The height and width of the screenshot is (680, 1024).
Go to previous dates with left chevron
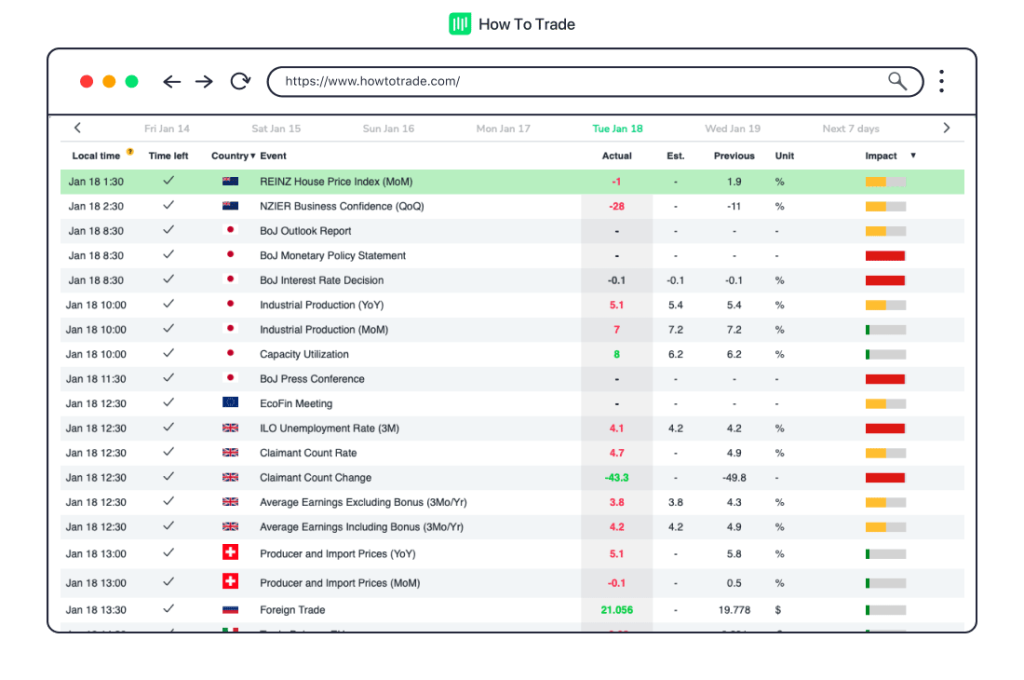[78, 128]
